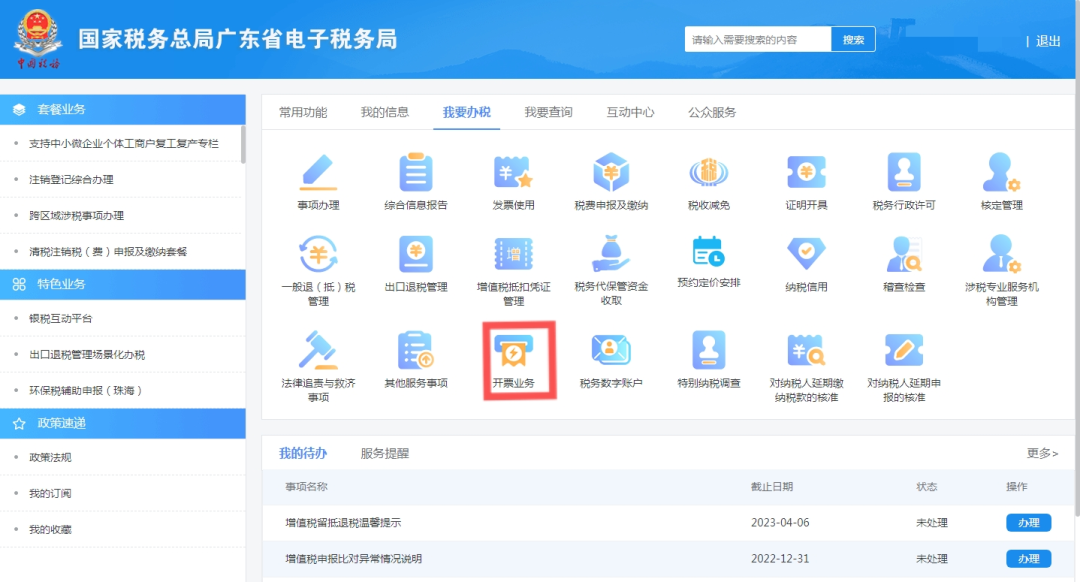The height and width of the screenshot is (582, 1080).
Task: Open 综合信息报告 icon
Action: pyautogui.click(x=416, y=172)
